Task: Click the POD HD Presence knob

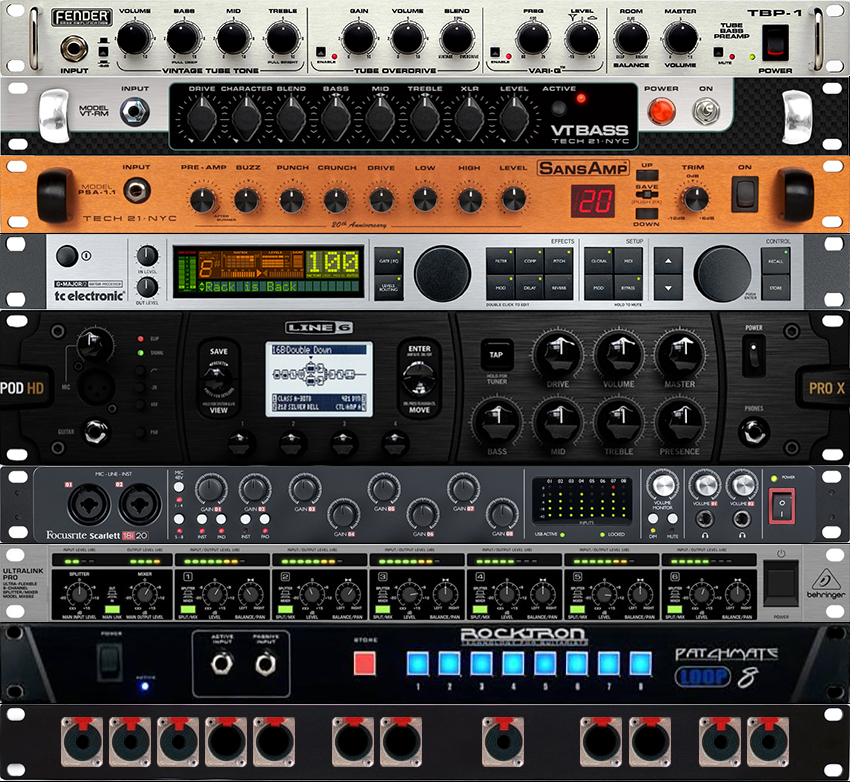Action: click(680, 422)
